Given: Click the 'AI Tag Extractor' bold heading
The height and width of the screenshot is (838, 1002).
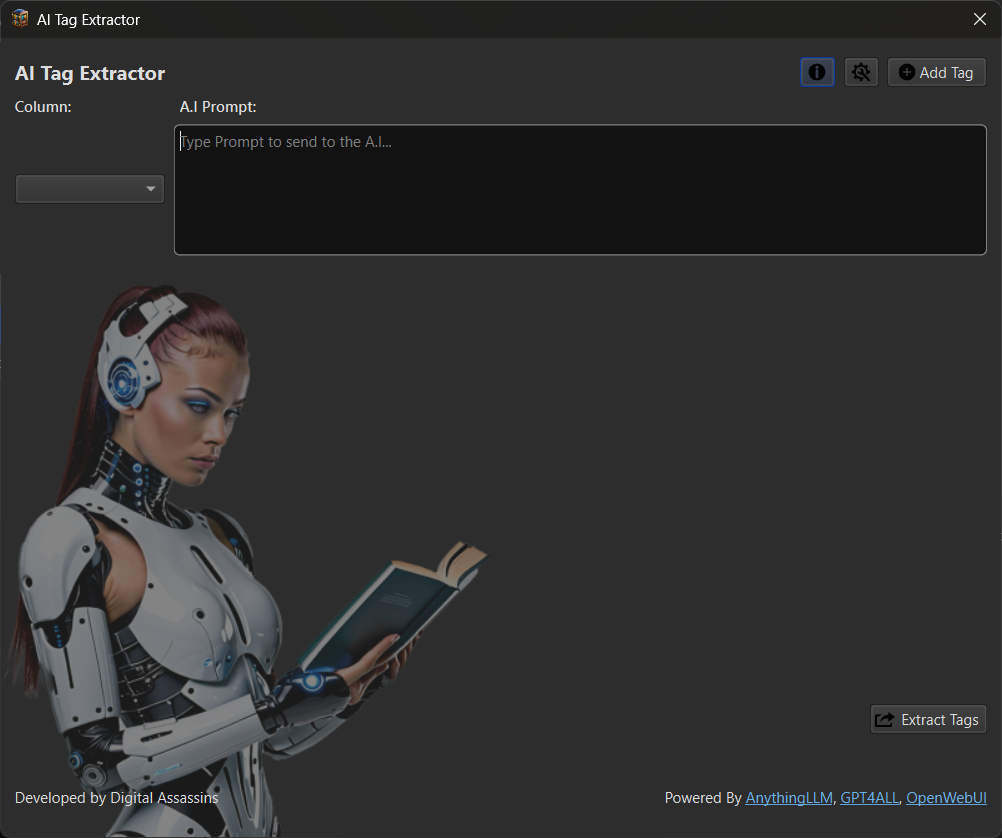Looking at the screenshot, I should pos(90,74).
